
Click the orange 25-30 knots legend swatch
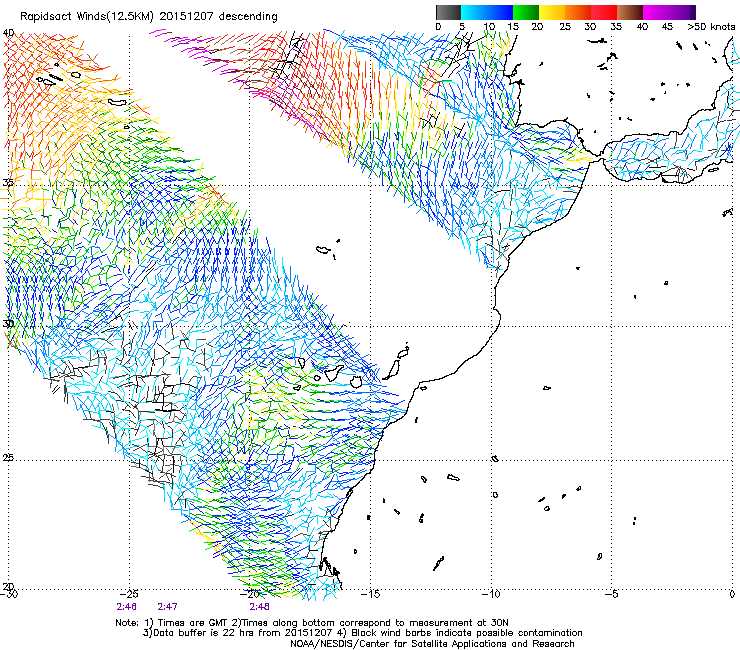point(578,12)
